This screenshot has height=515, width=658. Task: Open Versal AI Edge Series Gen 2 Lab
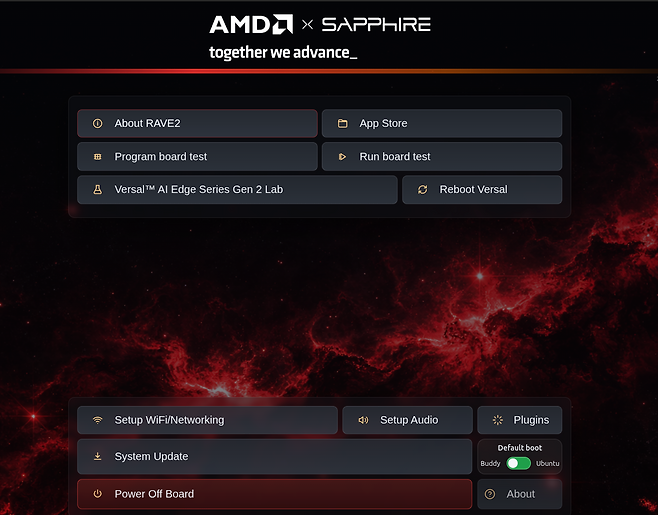237,190
